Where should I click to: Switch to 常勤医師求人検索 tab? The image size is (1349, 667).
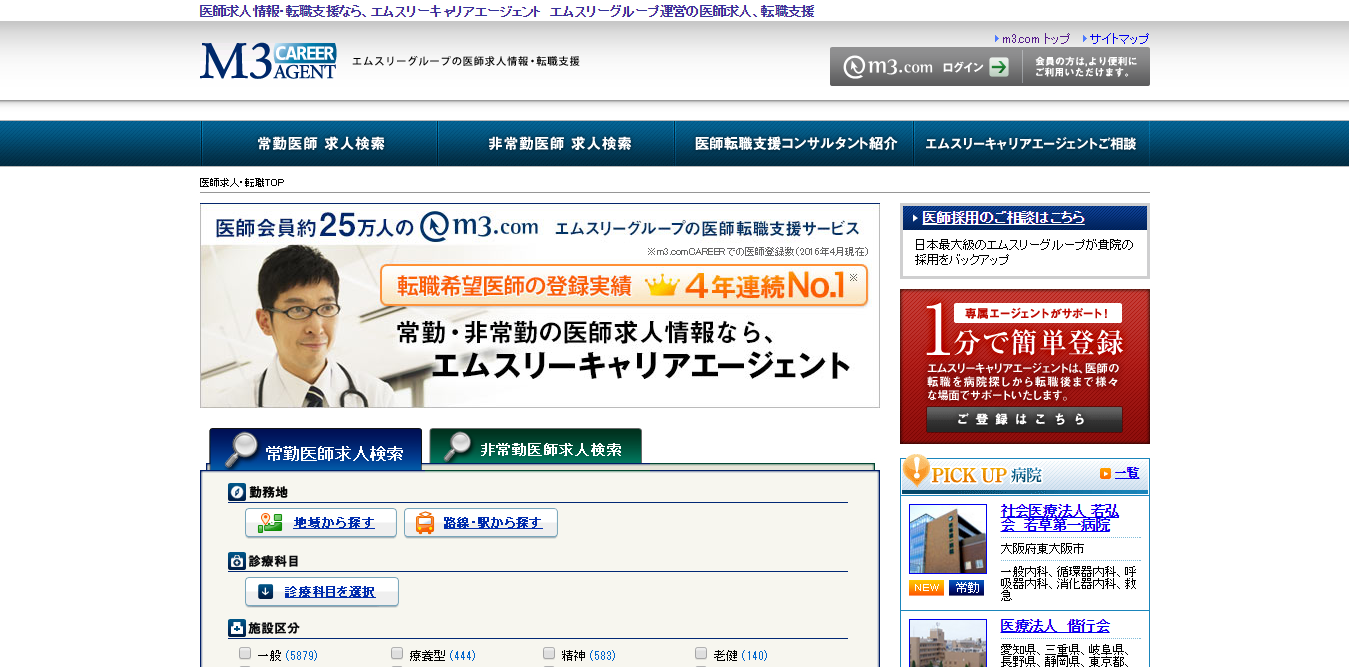click(316, 449)
